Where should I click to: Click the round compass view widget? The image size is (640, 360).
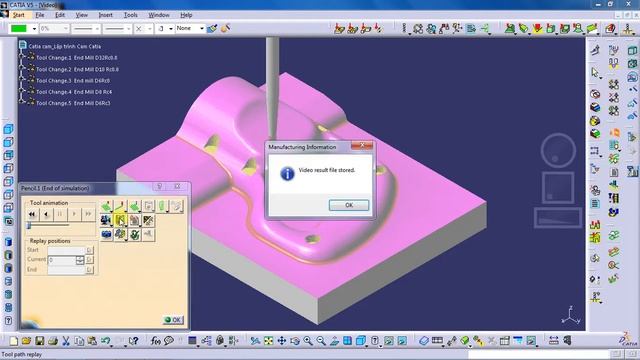(x=558, y=150)
